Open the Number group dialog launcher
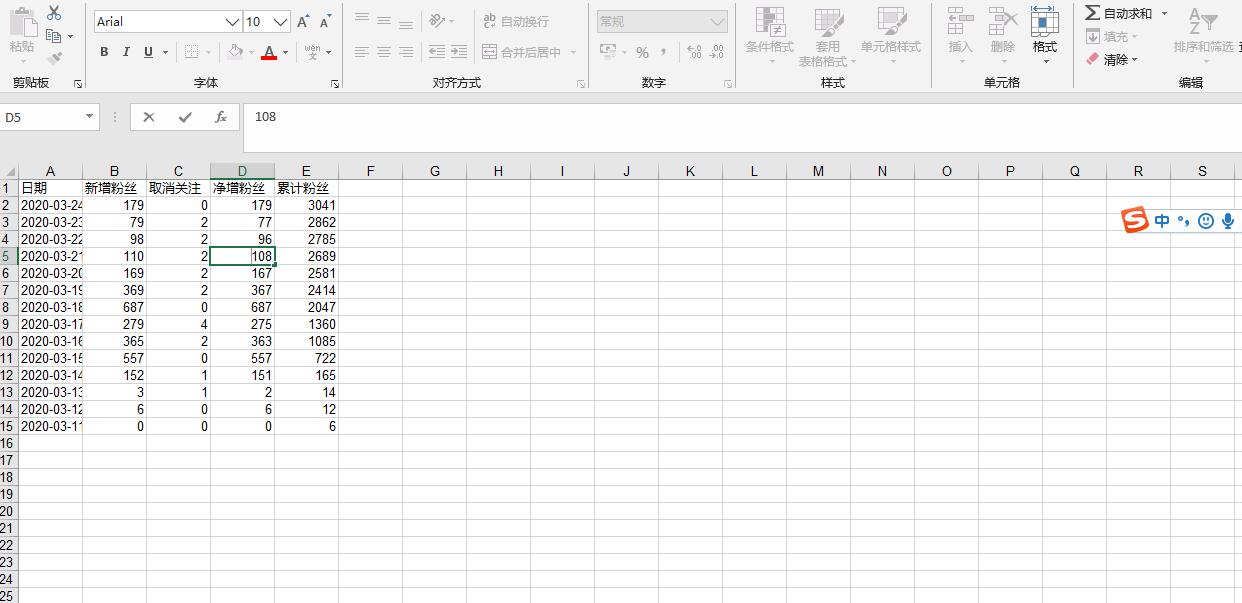The height and width of the screenshot is (603, 1242). tap(727, 84)
